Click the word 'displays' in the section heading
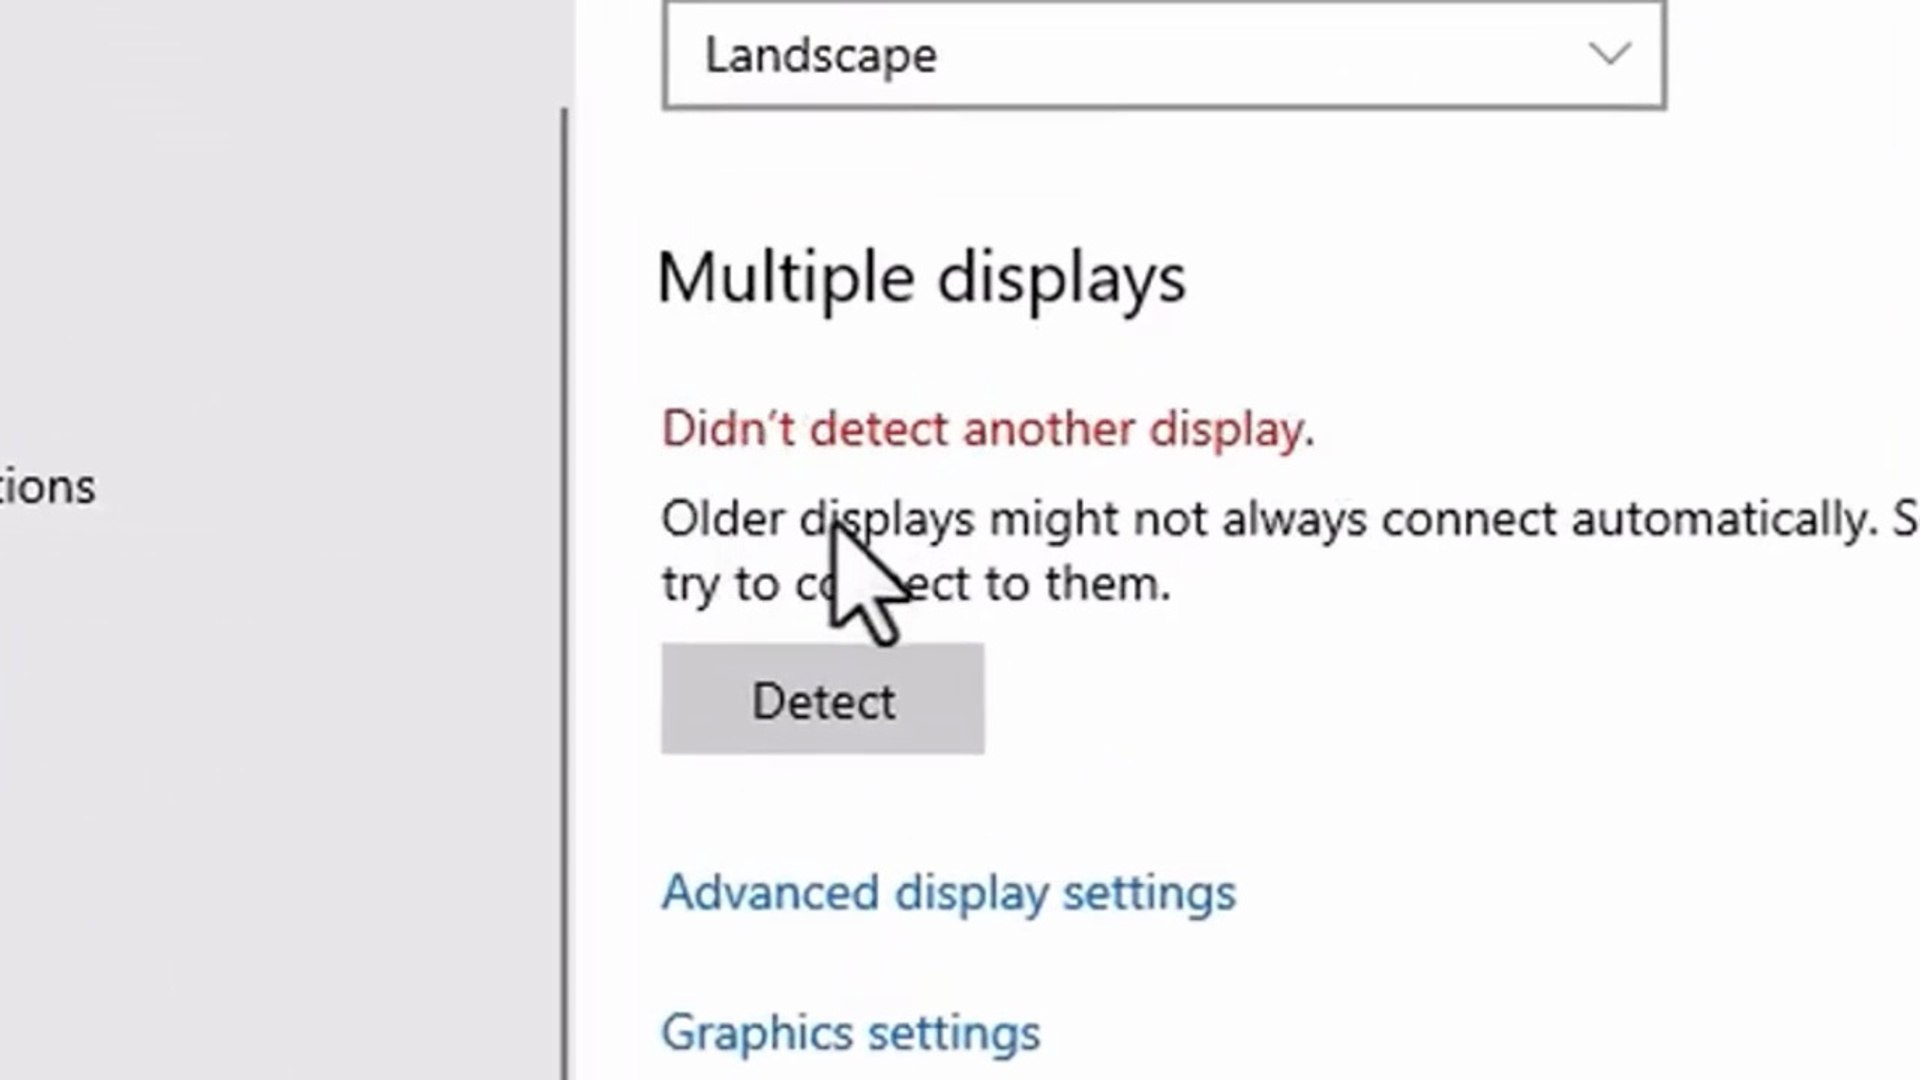Screen dimensions: 1920x1080 click(x=1062, y=277)
